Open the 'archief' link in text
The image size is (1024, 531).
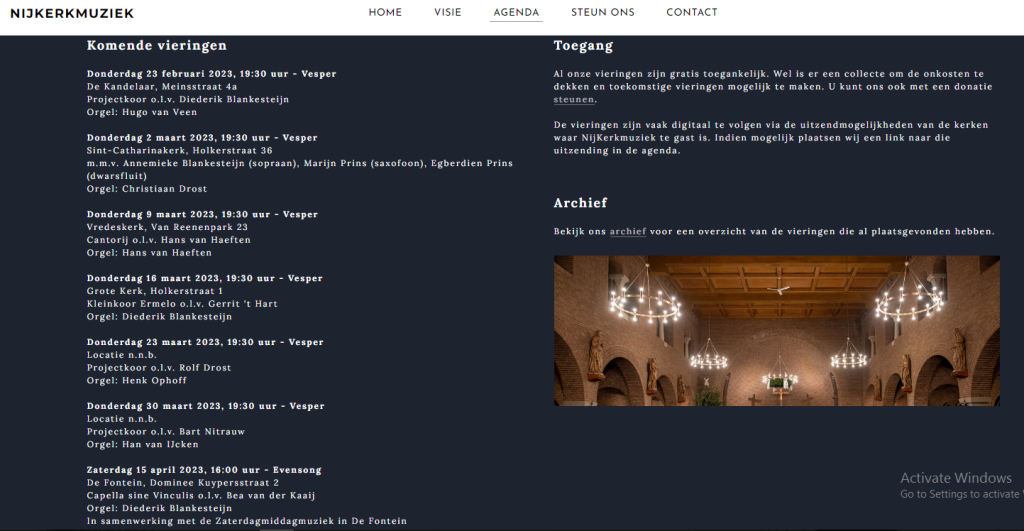(628, 232)
